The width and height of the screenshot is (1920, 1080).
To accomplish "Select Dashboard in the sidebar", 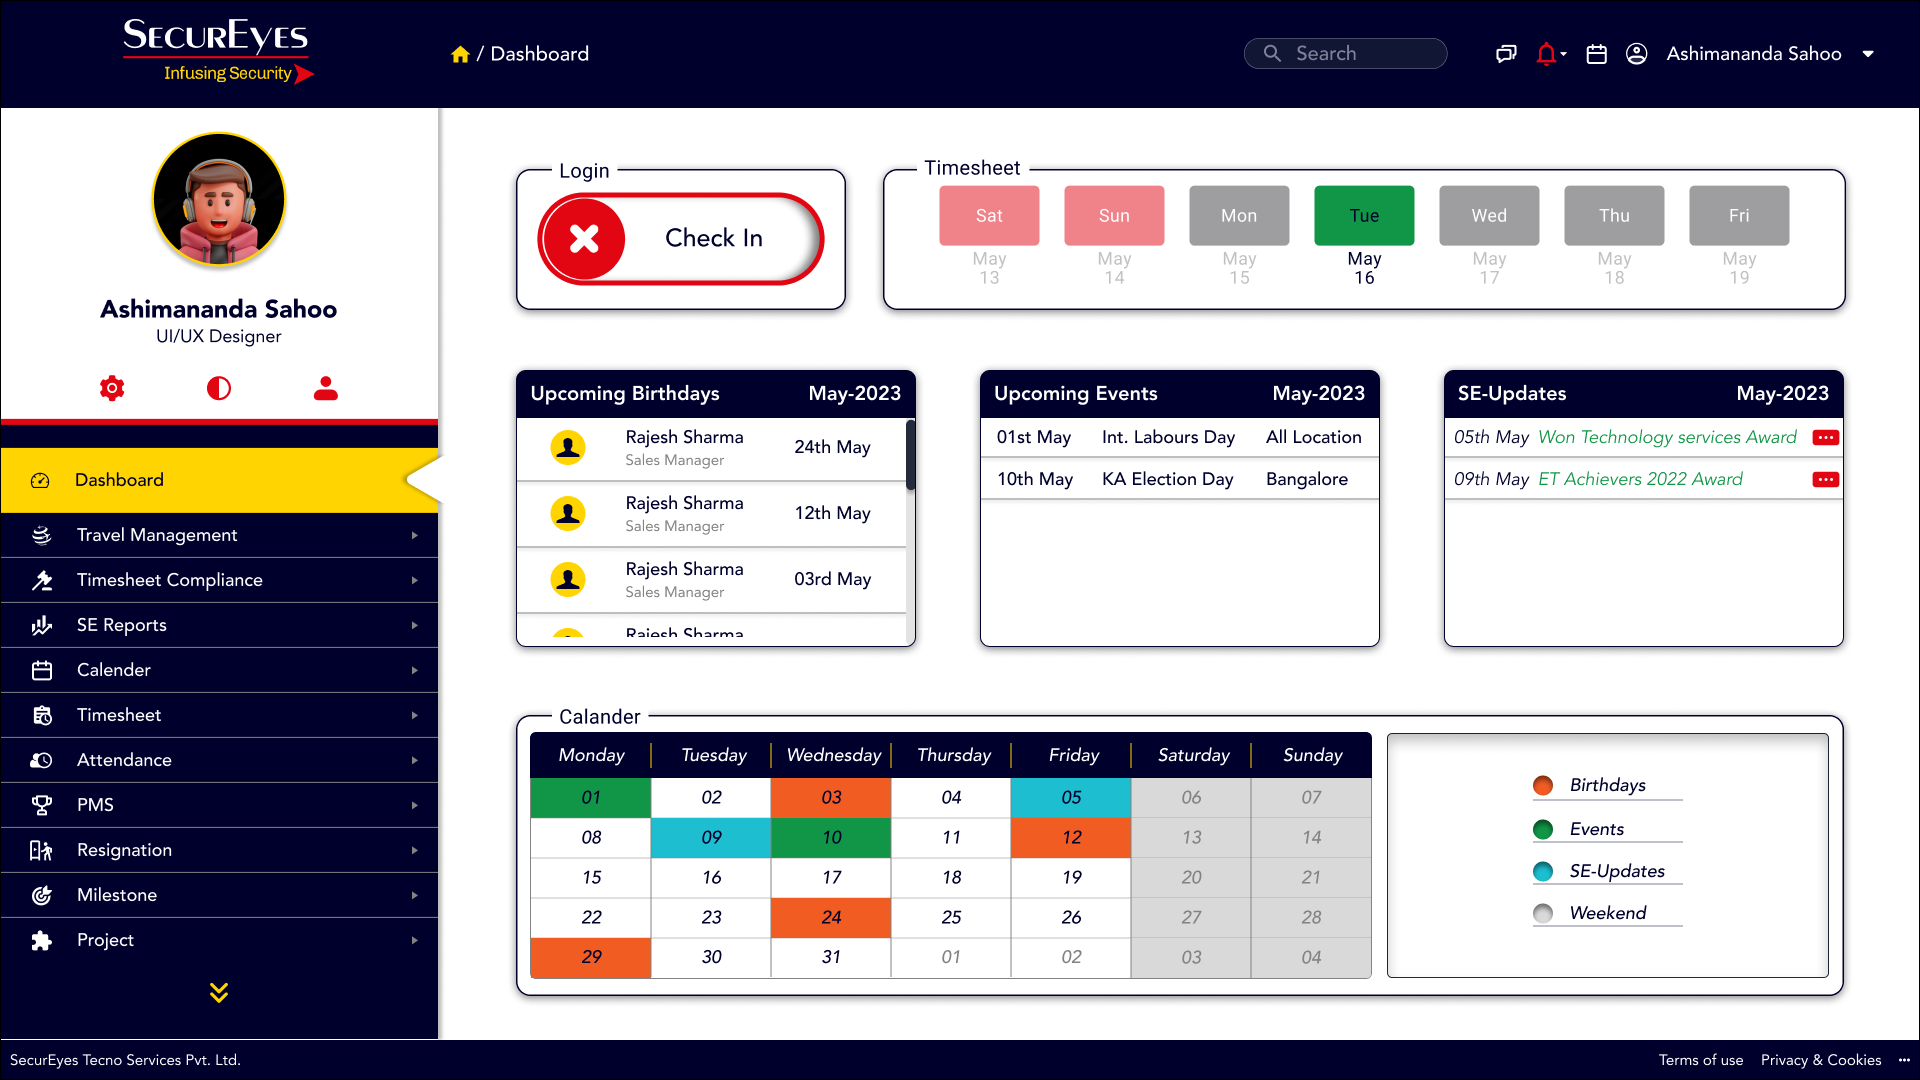I will click(119, 480).
